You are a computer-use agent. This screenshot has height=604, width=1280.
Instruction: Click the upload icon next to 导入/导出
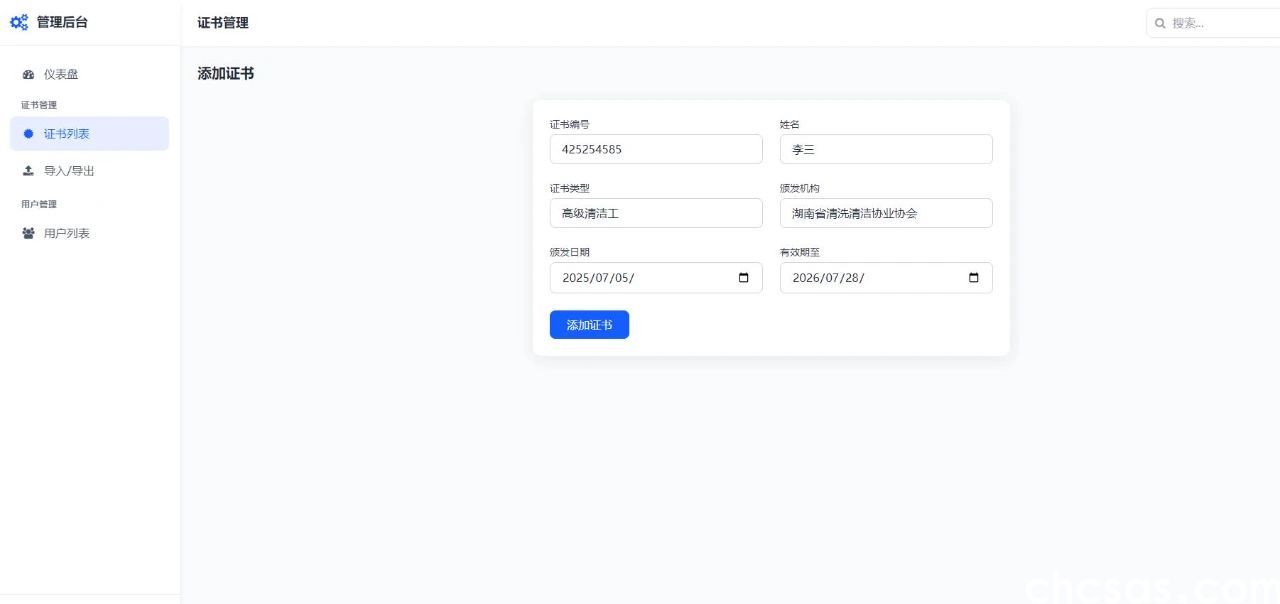tap(28, 171)
